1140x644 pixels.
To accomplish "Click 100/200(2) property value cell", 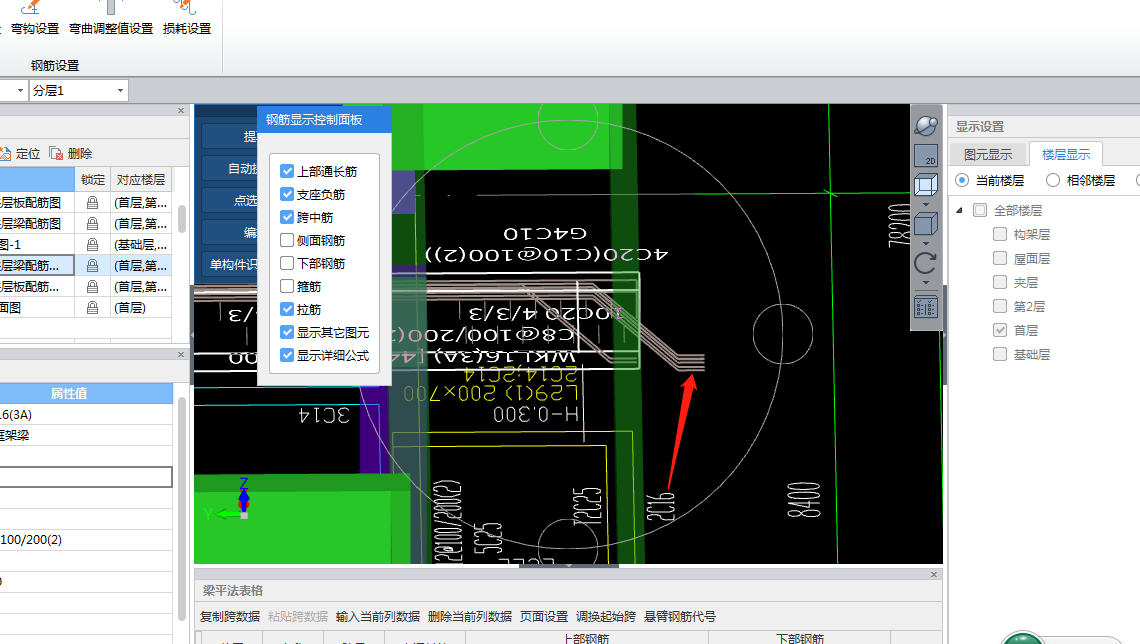I will [86, 539].
